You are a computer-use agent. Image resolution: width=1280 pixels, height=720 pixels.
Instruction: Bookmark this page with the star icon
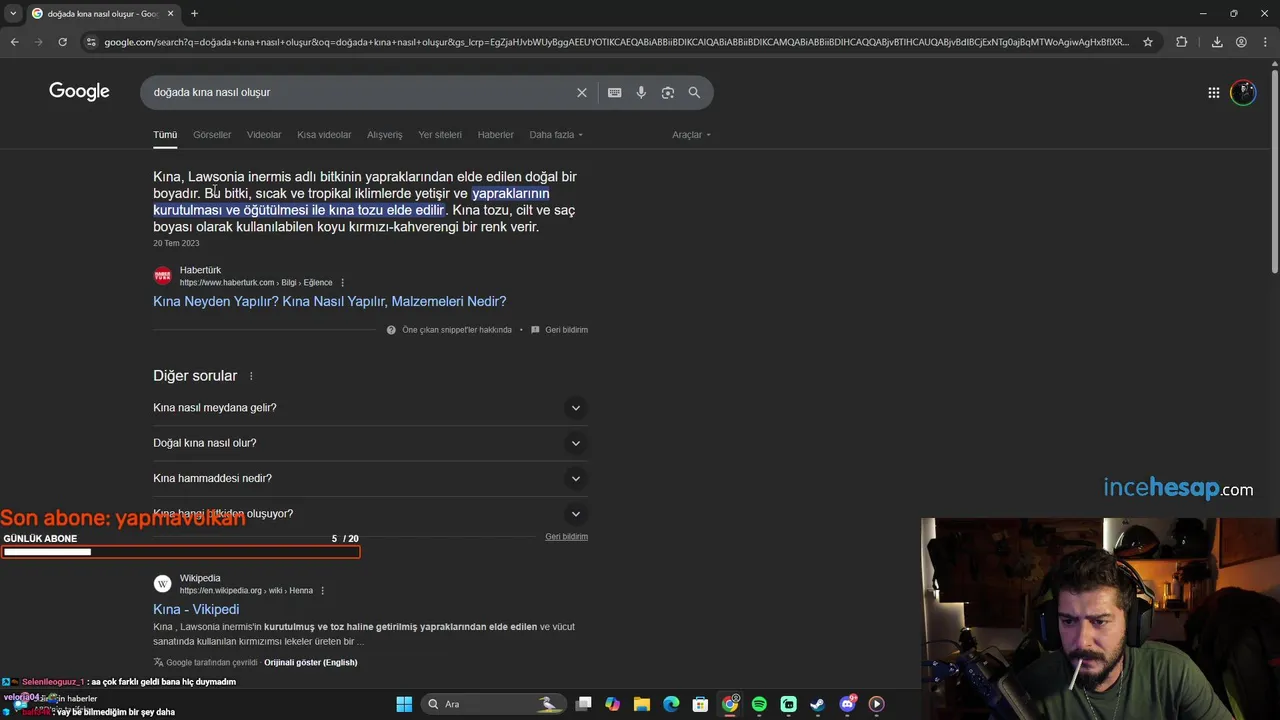1148,42
